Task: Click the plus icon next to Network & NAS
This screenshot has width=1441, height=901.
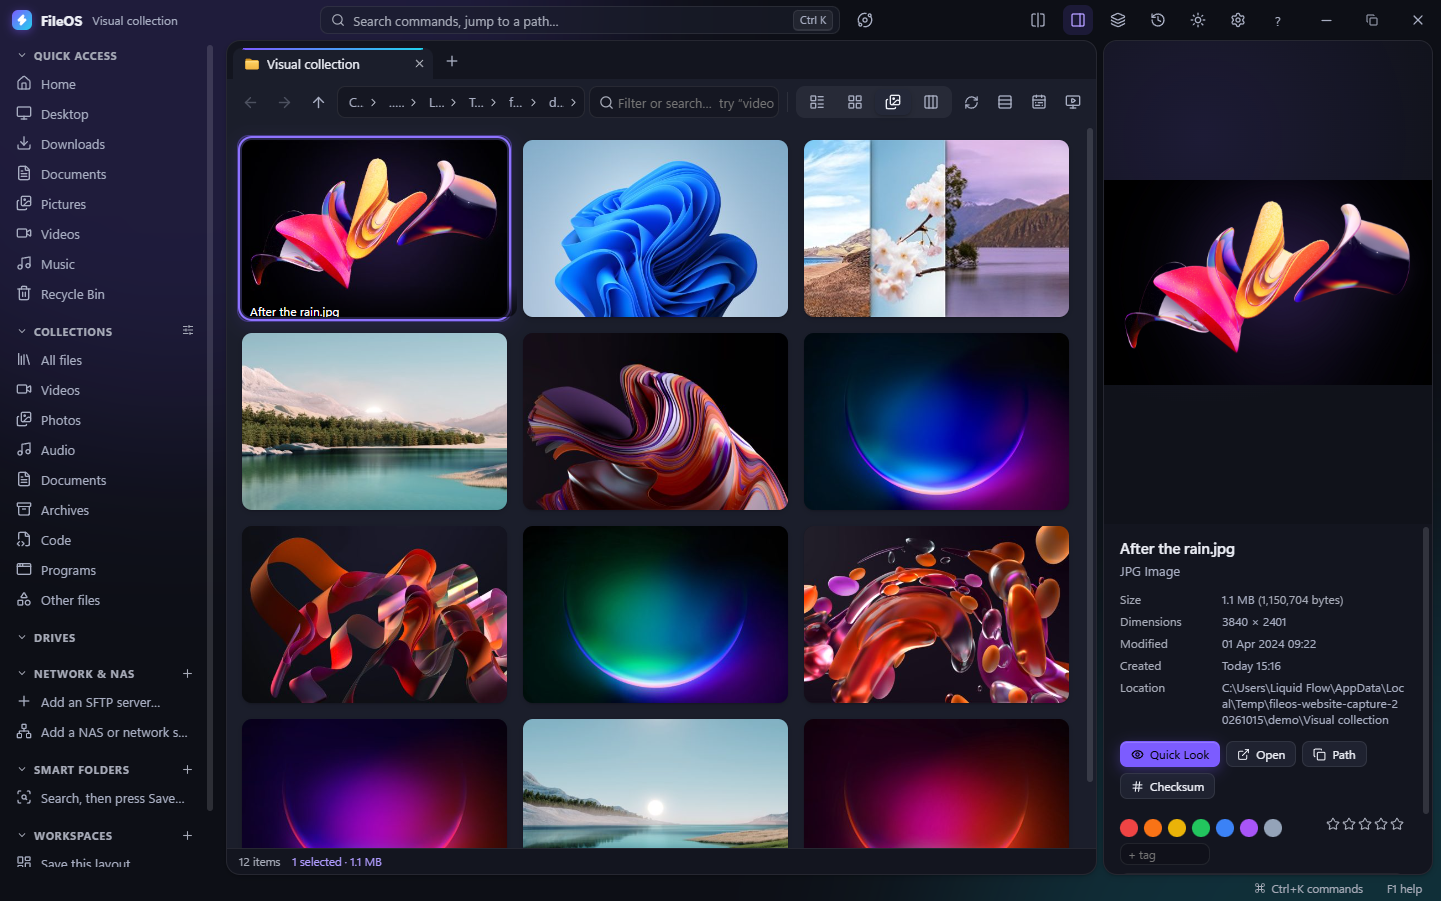Action: click(x=187, y=674)
